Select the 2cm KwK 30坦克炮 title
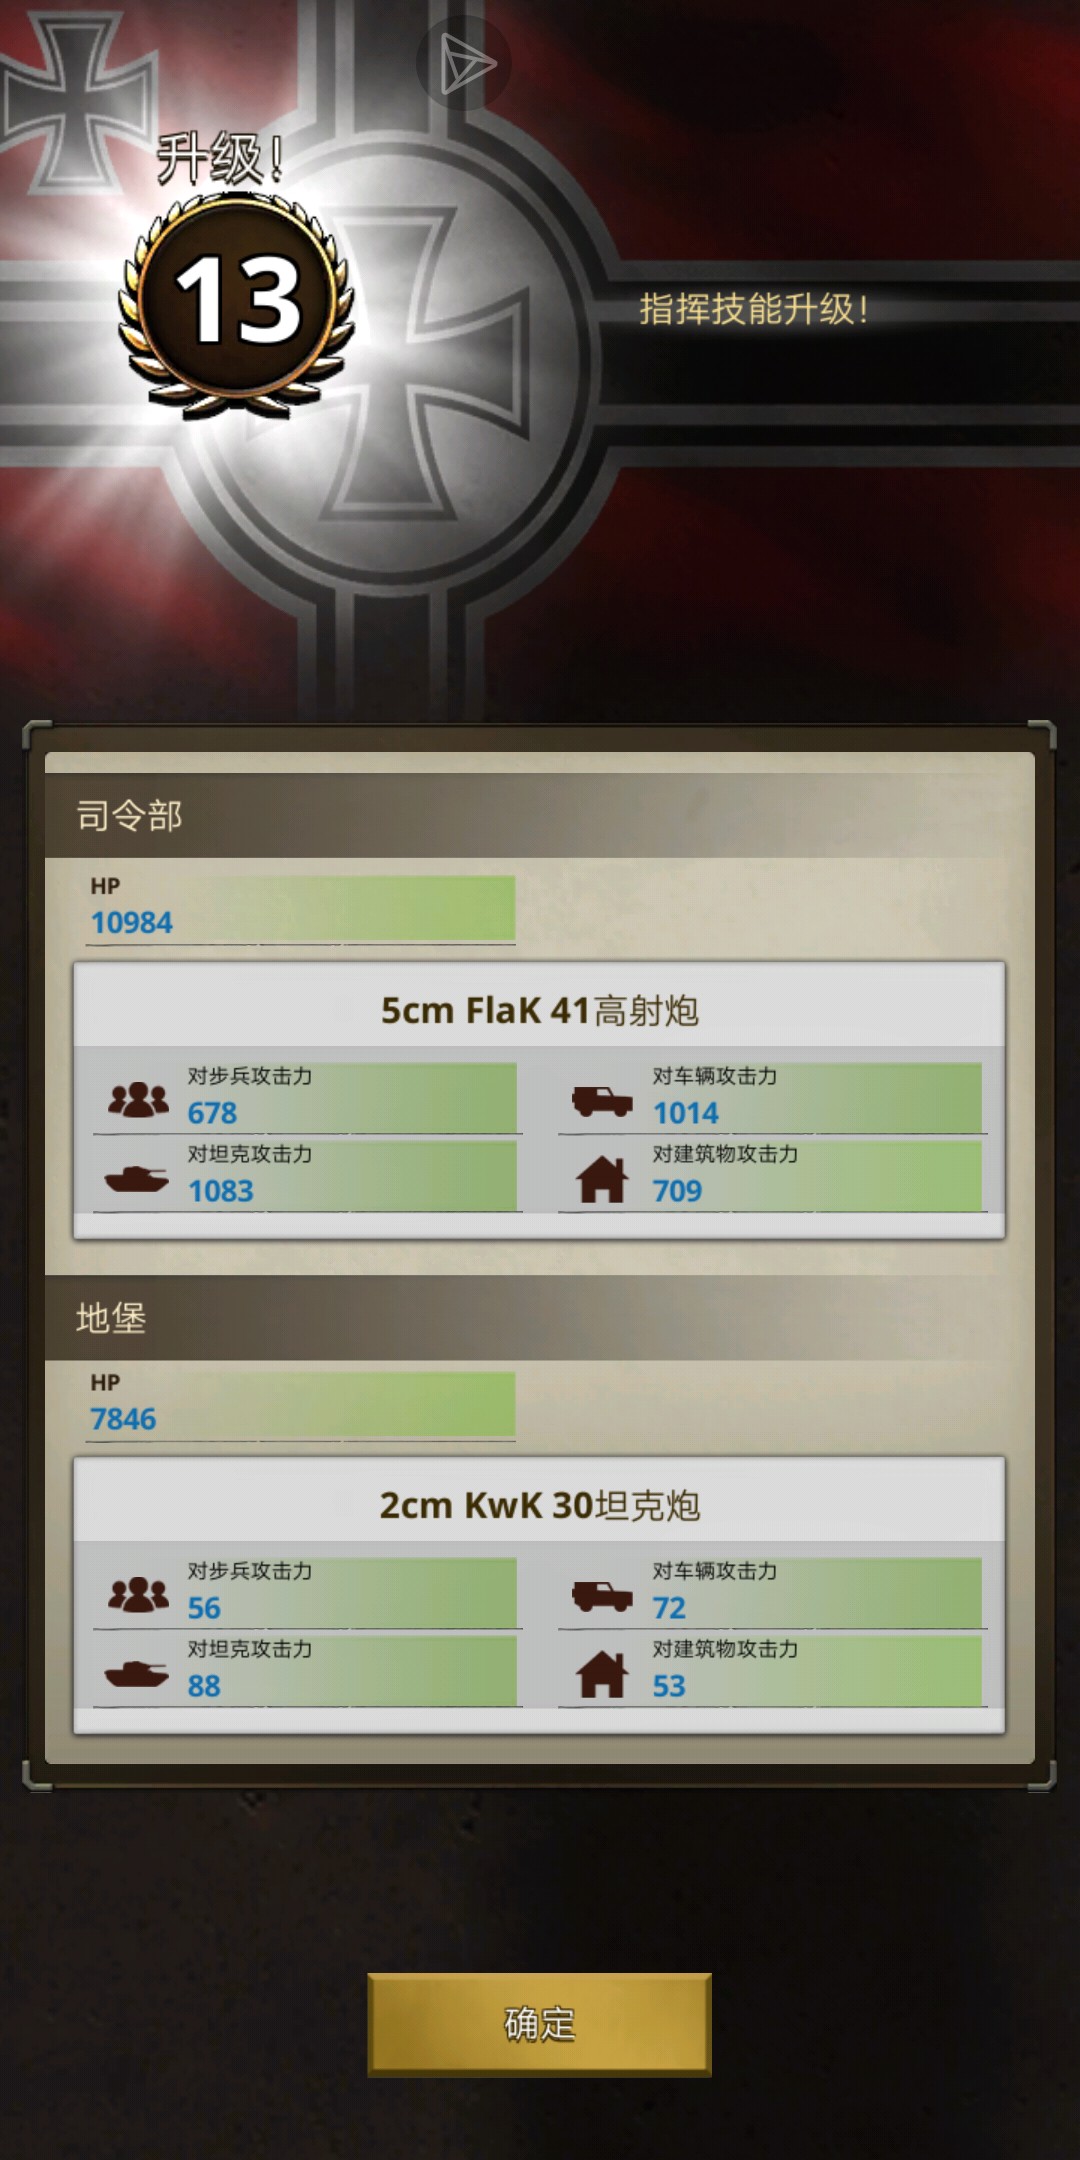The image size is (1080, 2160). tap(539, 1505)
